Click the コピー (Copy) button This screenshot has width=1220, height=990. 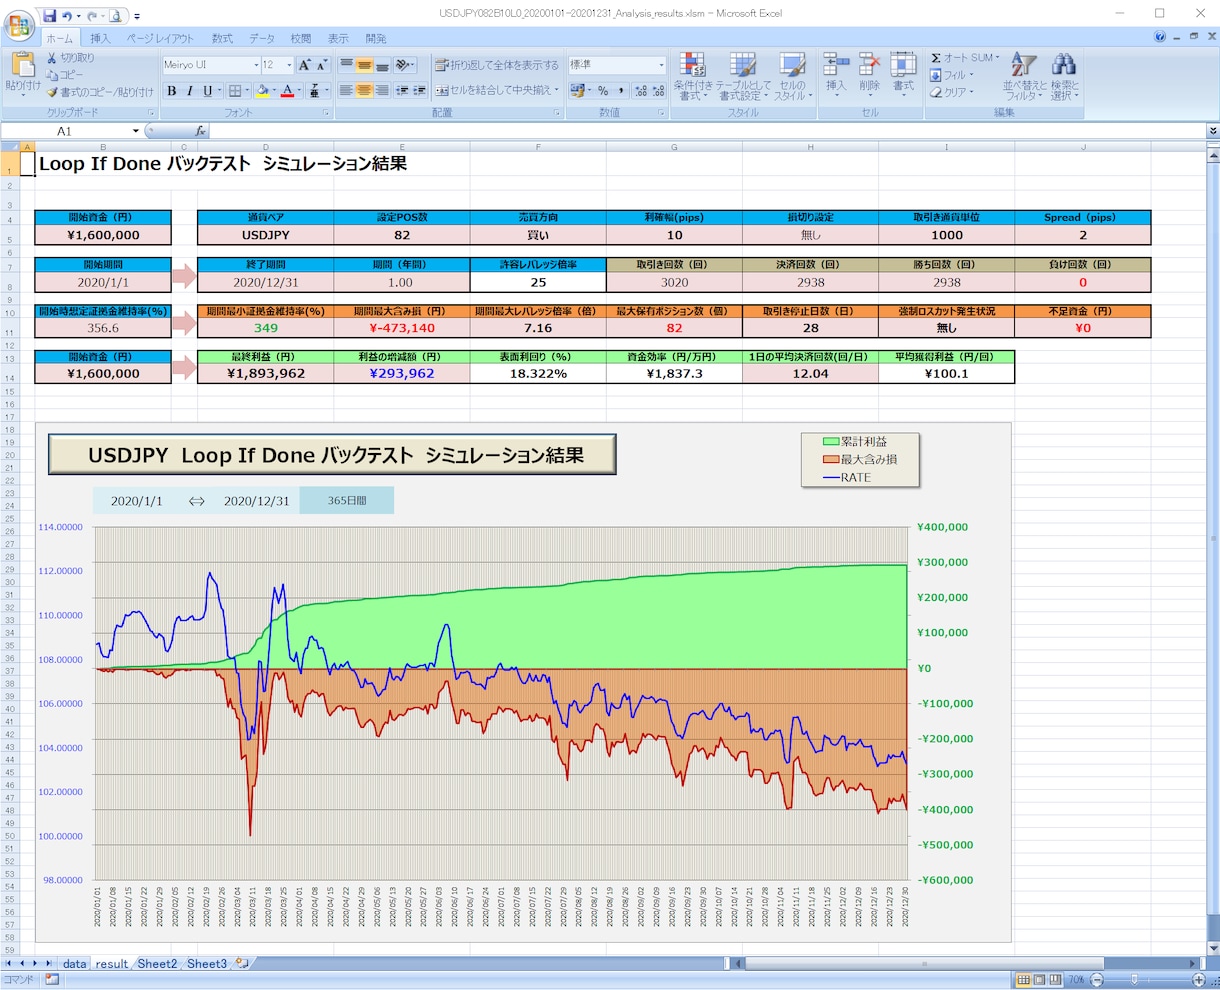[x=65, y=75]
